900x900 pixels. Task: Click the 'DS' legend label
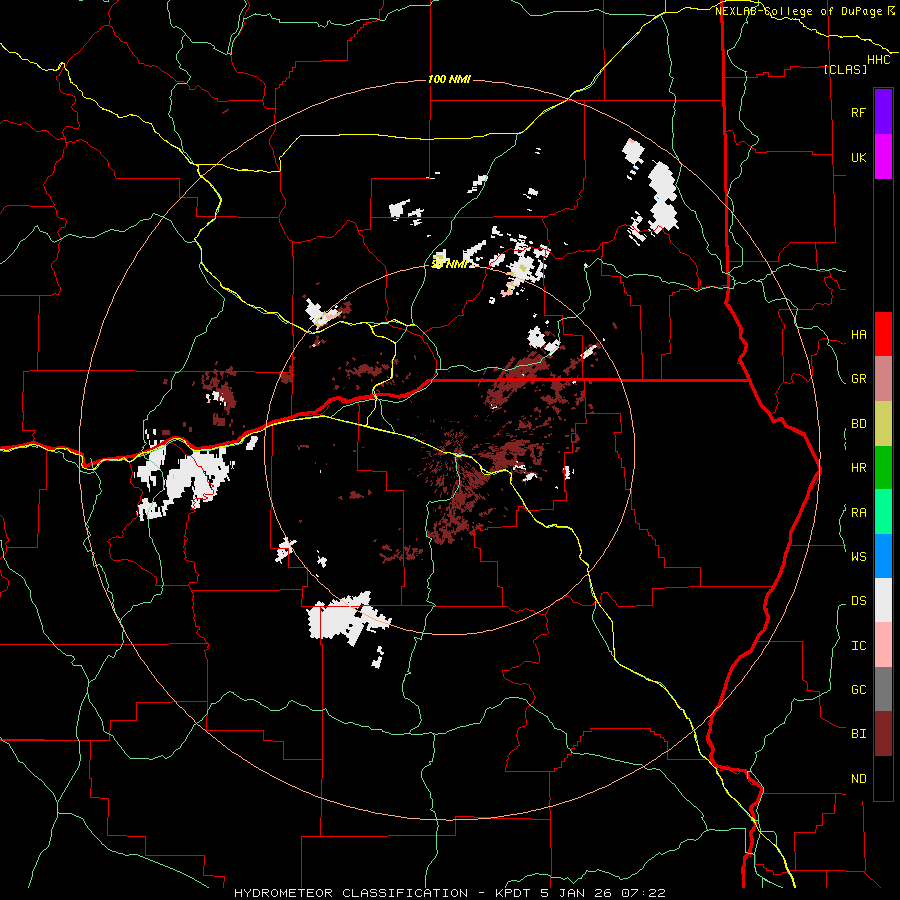coord(858,600)
